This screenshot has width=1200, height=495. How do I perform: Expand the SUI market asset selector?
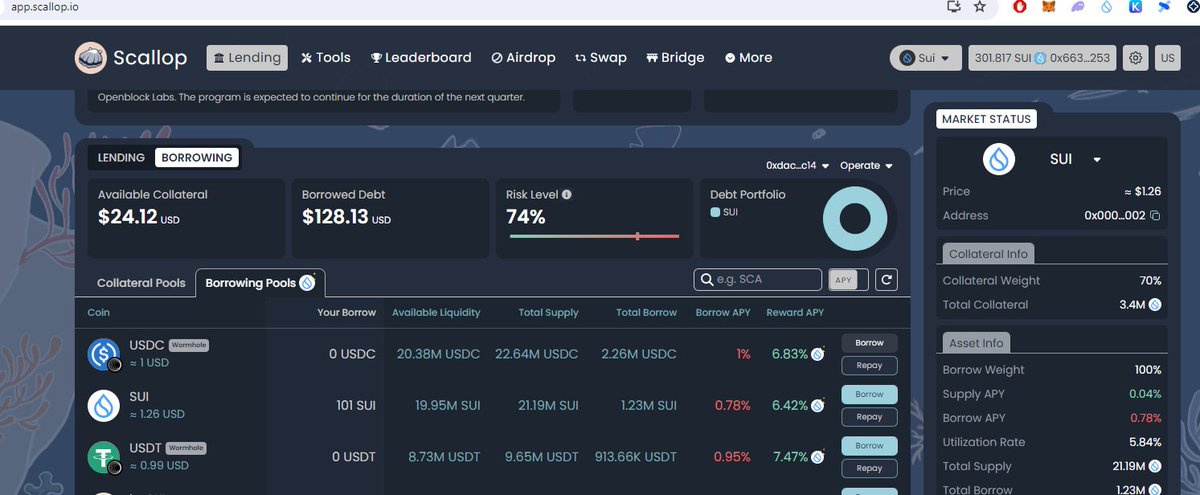1075,160
